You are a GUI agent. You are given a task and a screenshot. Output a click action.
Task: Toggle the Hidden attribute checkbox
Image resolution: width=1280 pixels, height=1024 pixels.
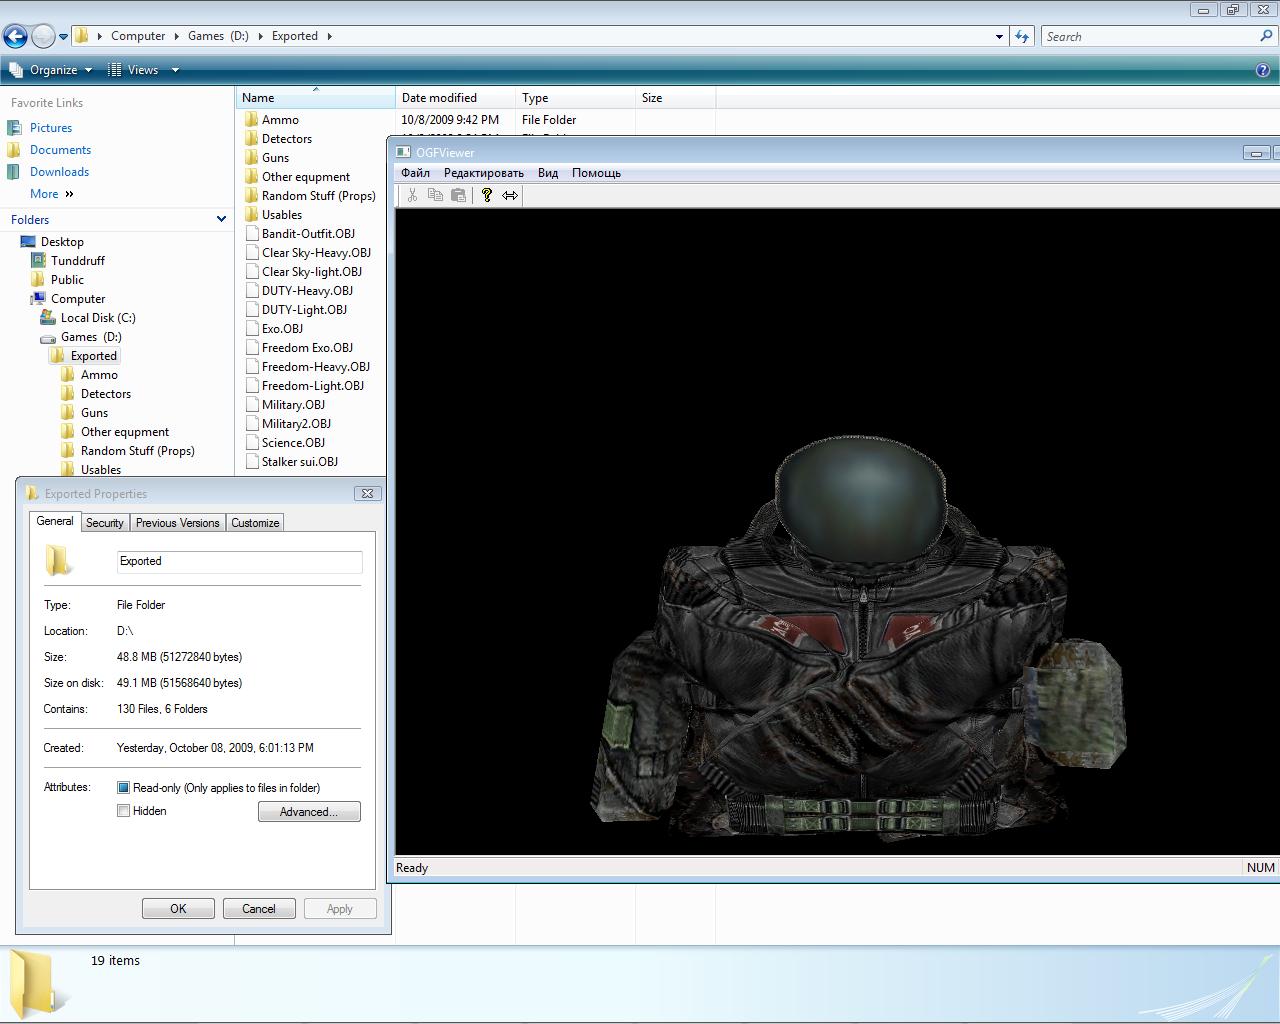123,811
